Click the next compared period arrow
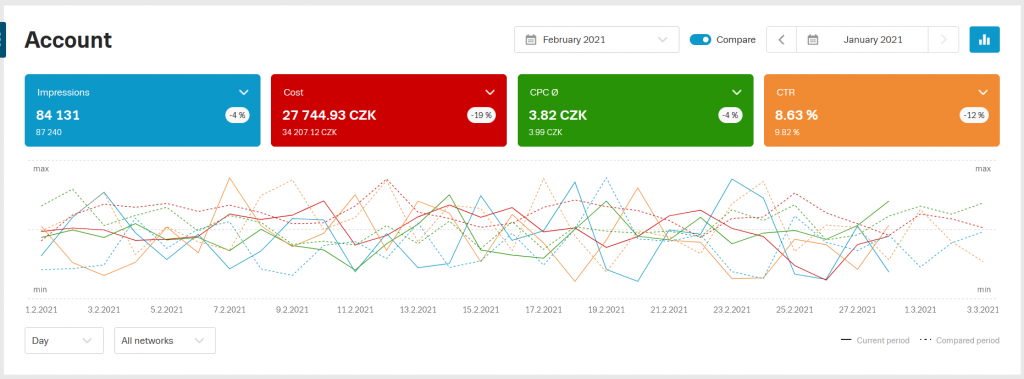The width and height of the screenshot is (1024, 379). point(943,39)
